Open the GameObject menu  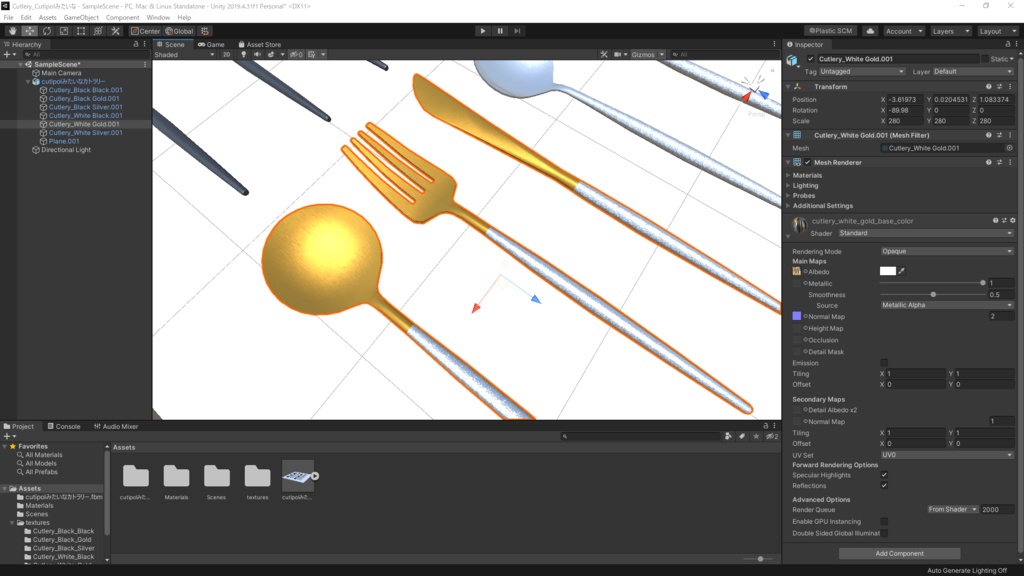(x=81, y=17)
